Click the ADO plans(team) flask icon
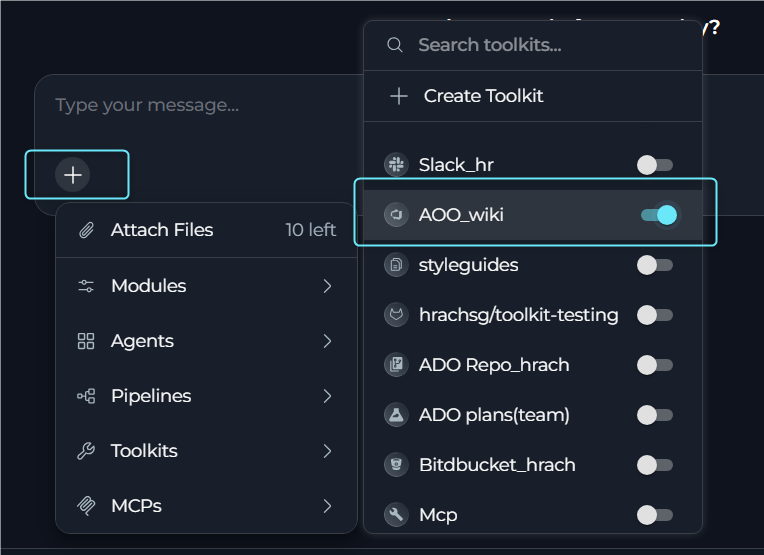Screen dimensions: 764x555 396,415
